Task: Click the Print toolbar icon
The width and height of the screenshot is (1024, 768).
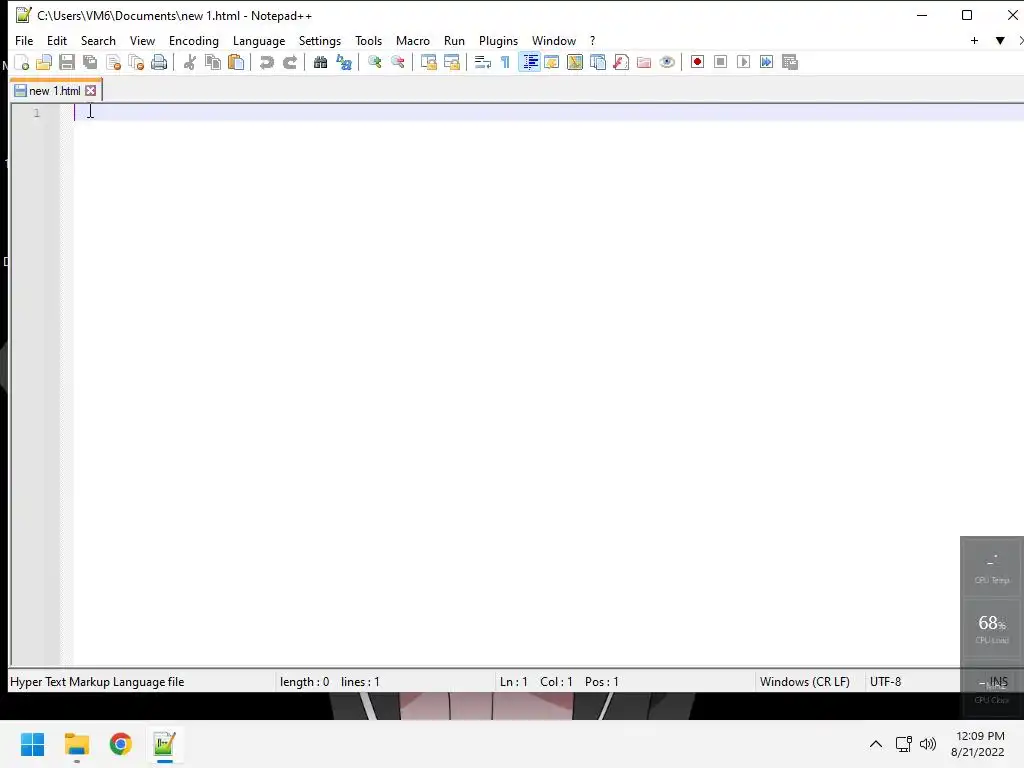Action: tap(159, 62)
